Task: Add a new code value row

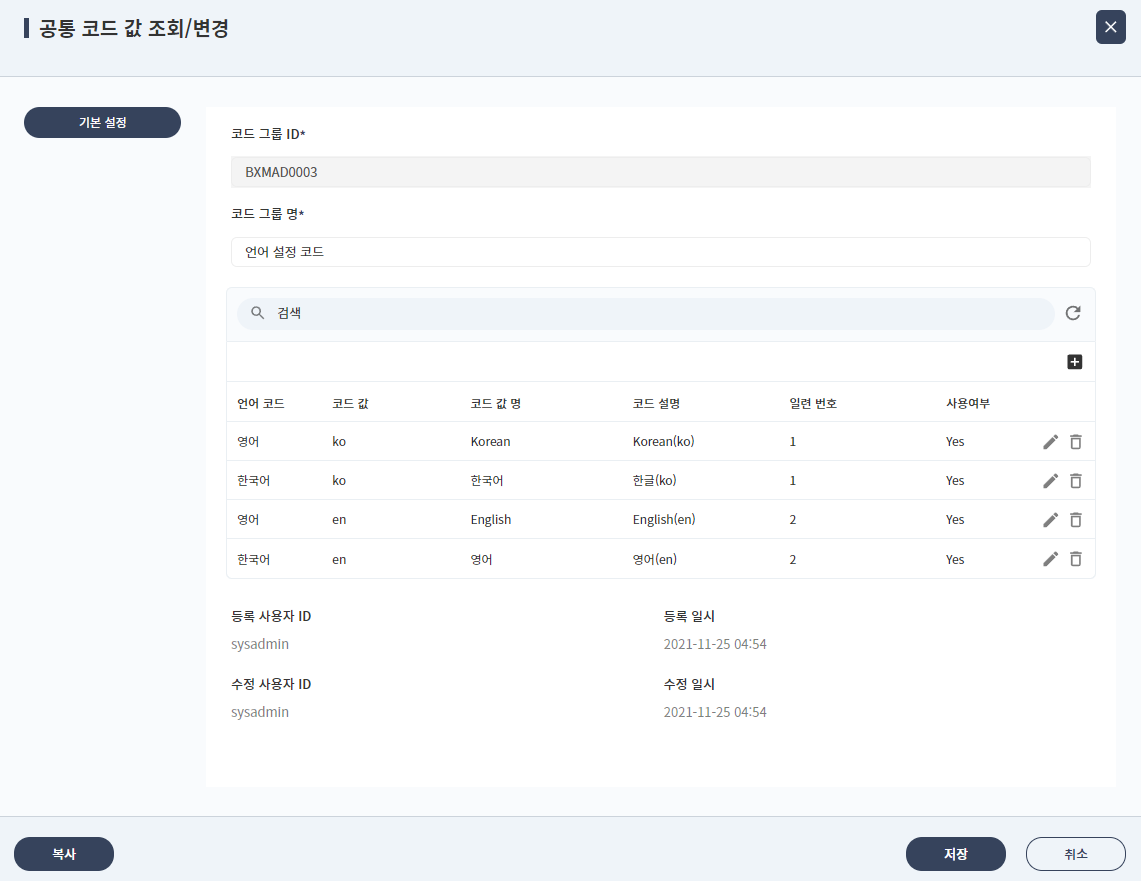Action: click(x=1075, y=361)
